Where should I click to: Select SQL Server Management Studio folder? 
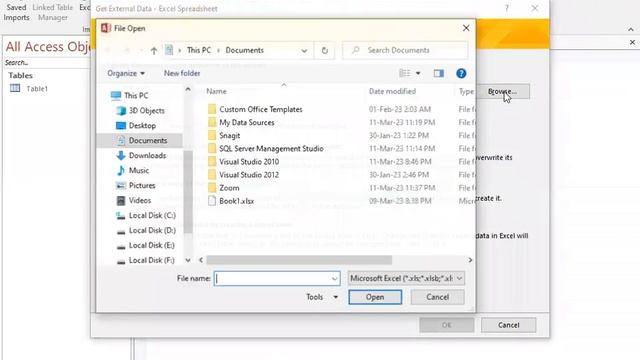coord(271,149)
